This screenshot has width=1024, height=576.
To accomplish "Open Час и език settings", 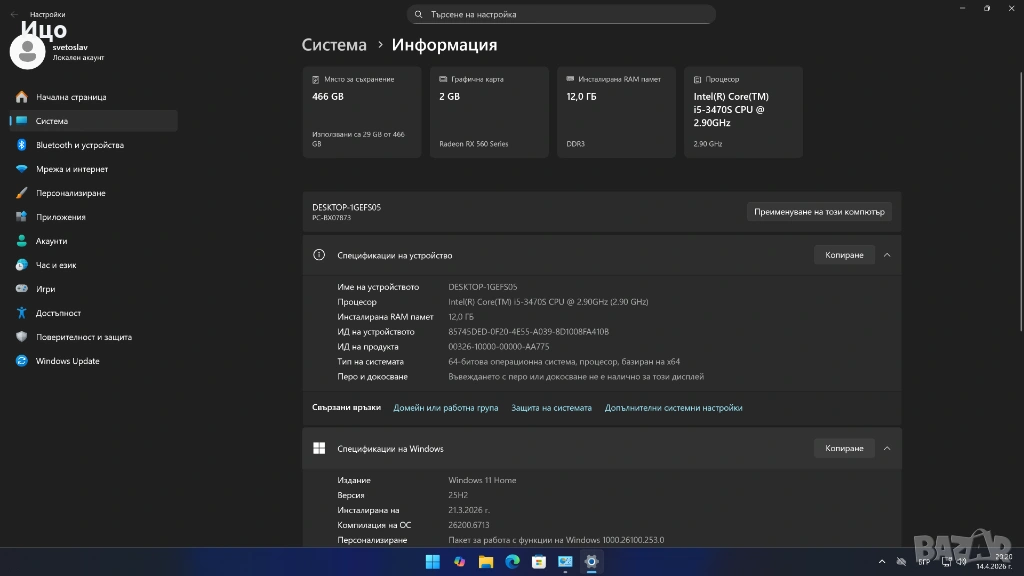I will pos(56,265).
